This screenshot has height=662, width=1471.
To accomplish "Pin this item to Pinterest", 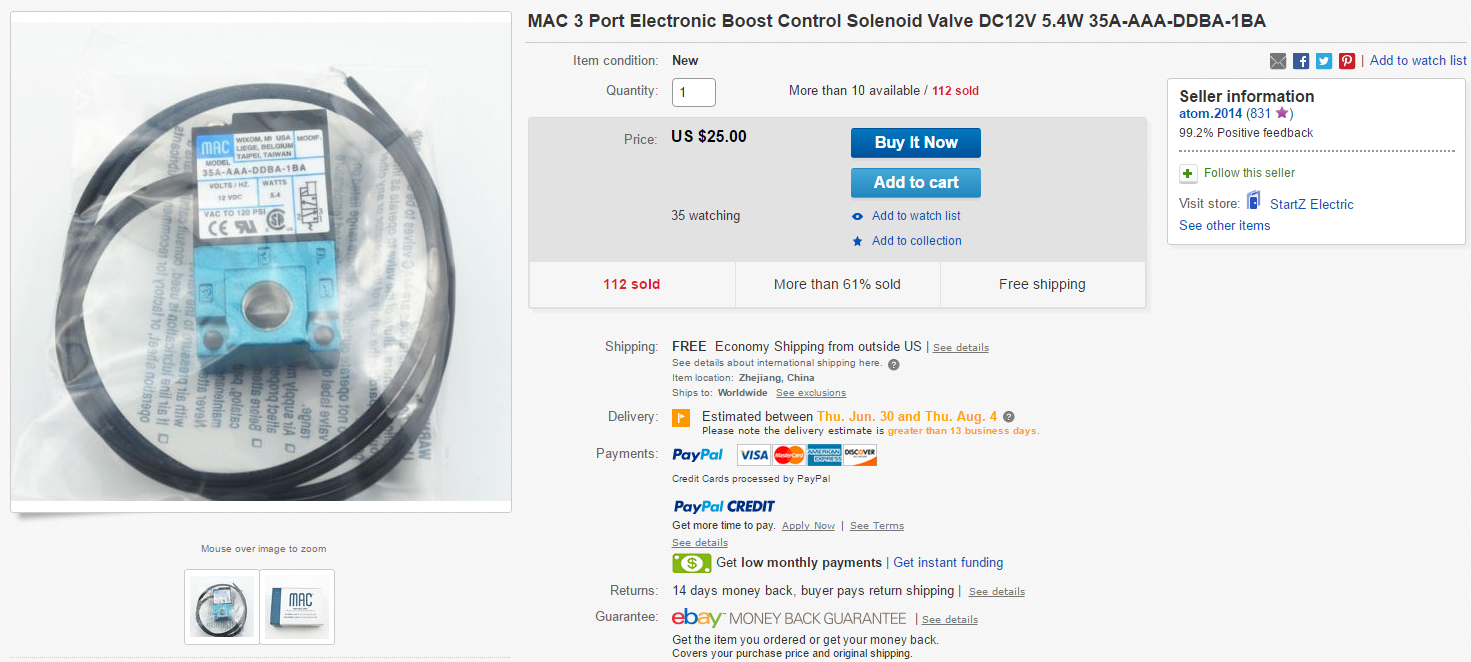I will coord(1346,61).
